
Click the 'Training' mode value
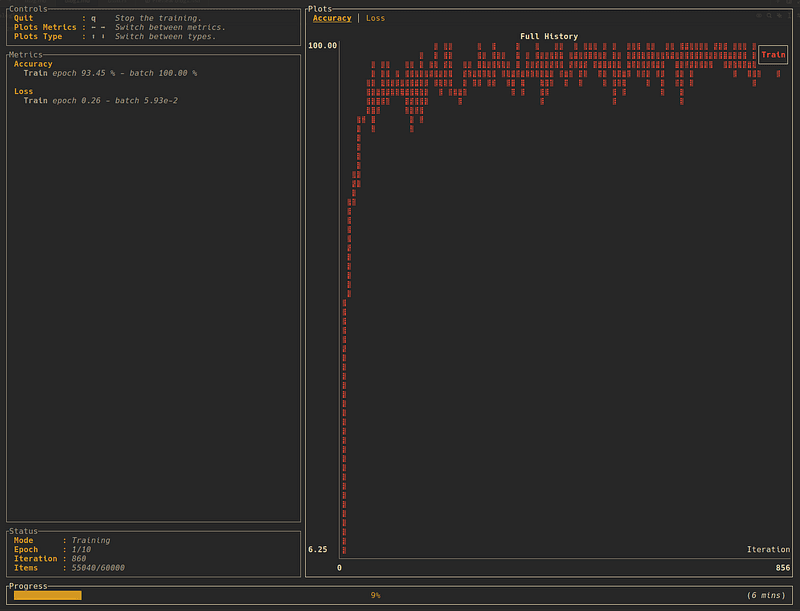pyautogui.click(x=91, y=541)
